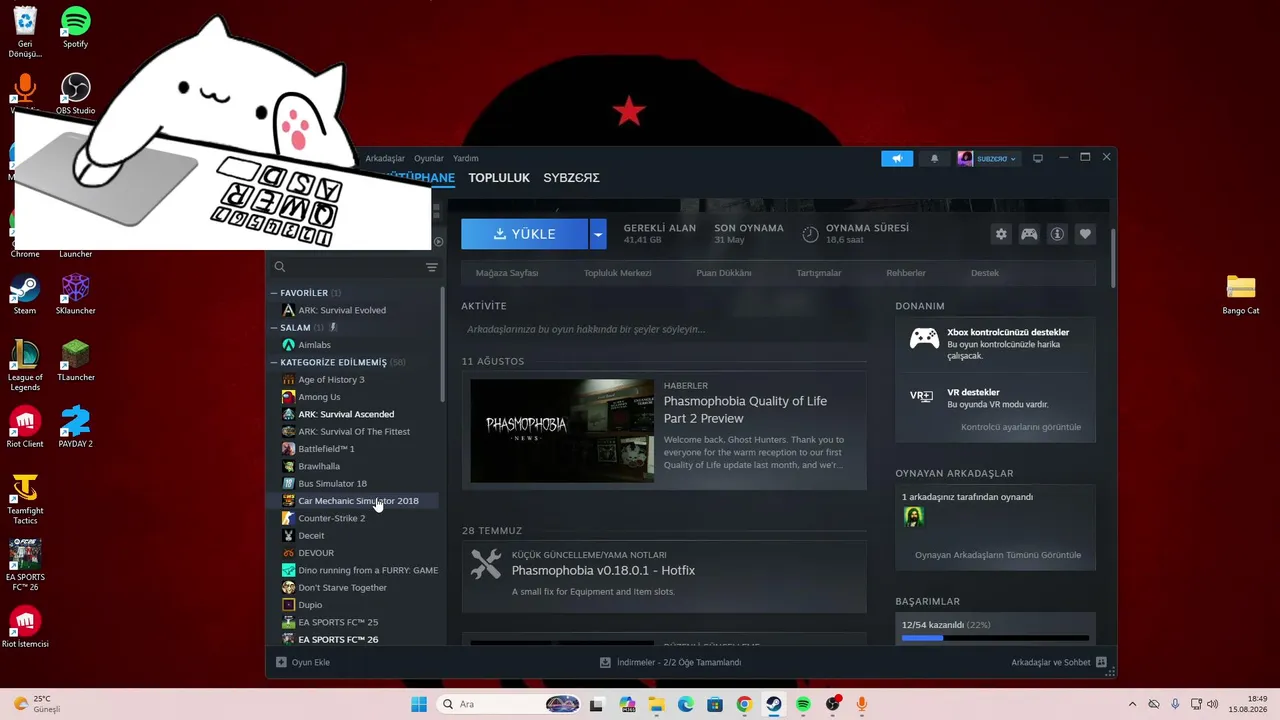Screen dimensions: 1280x720
Task: Open Windows Start menu
Action: (x=419, y=704)
